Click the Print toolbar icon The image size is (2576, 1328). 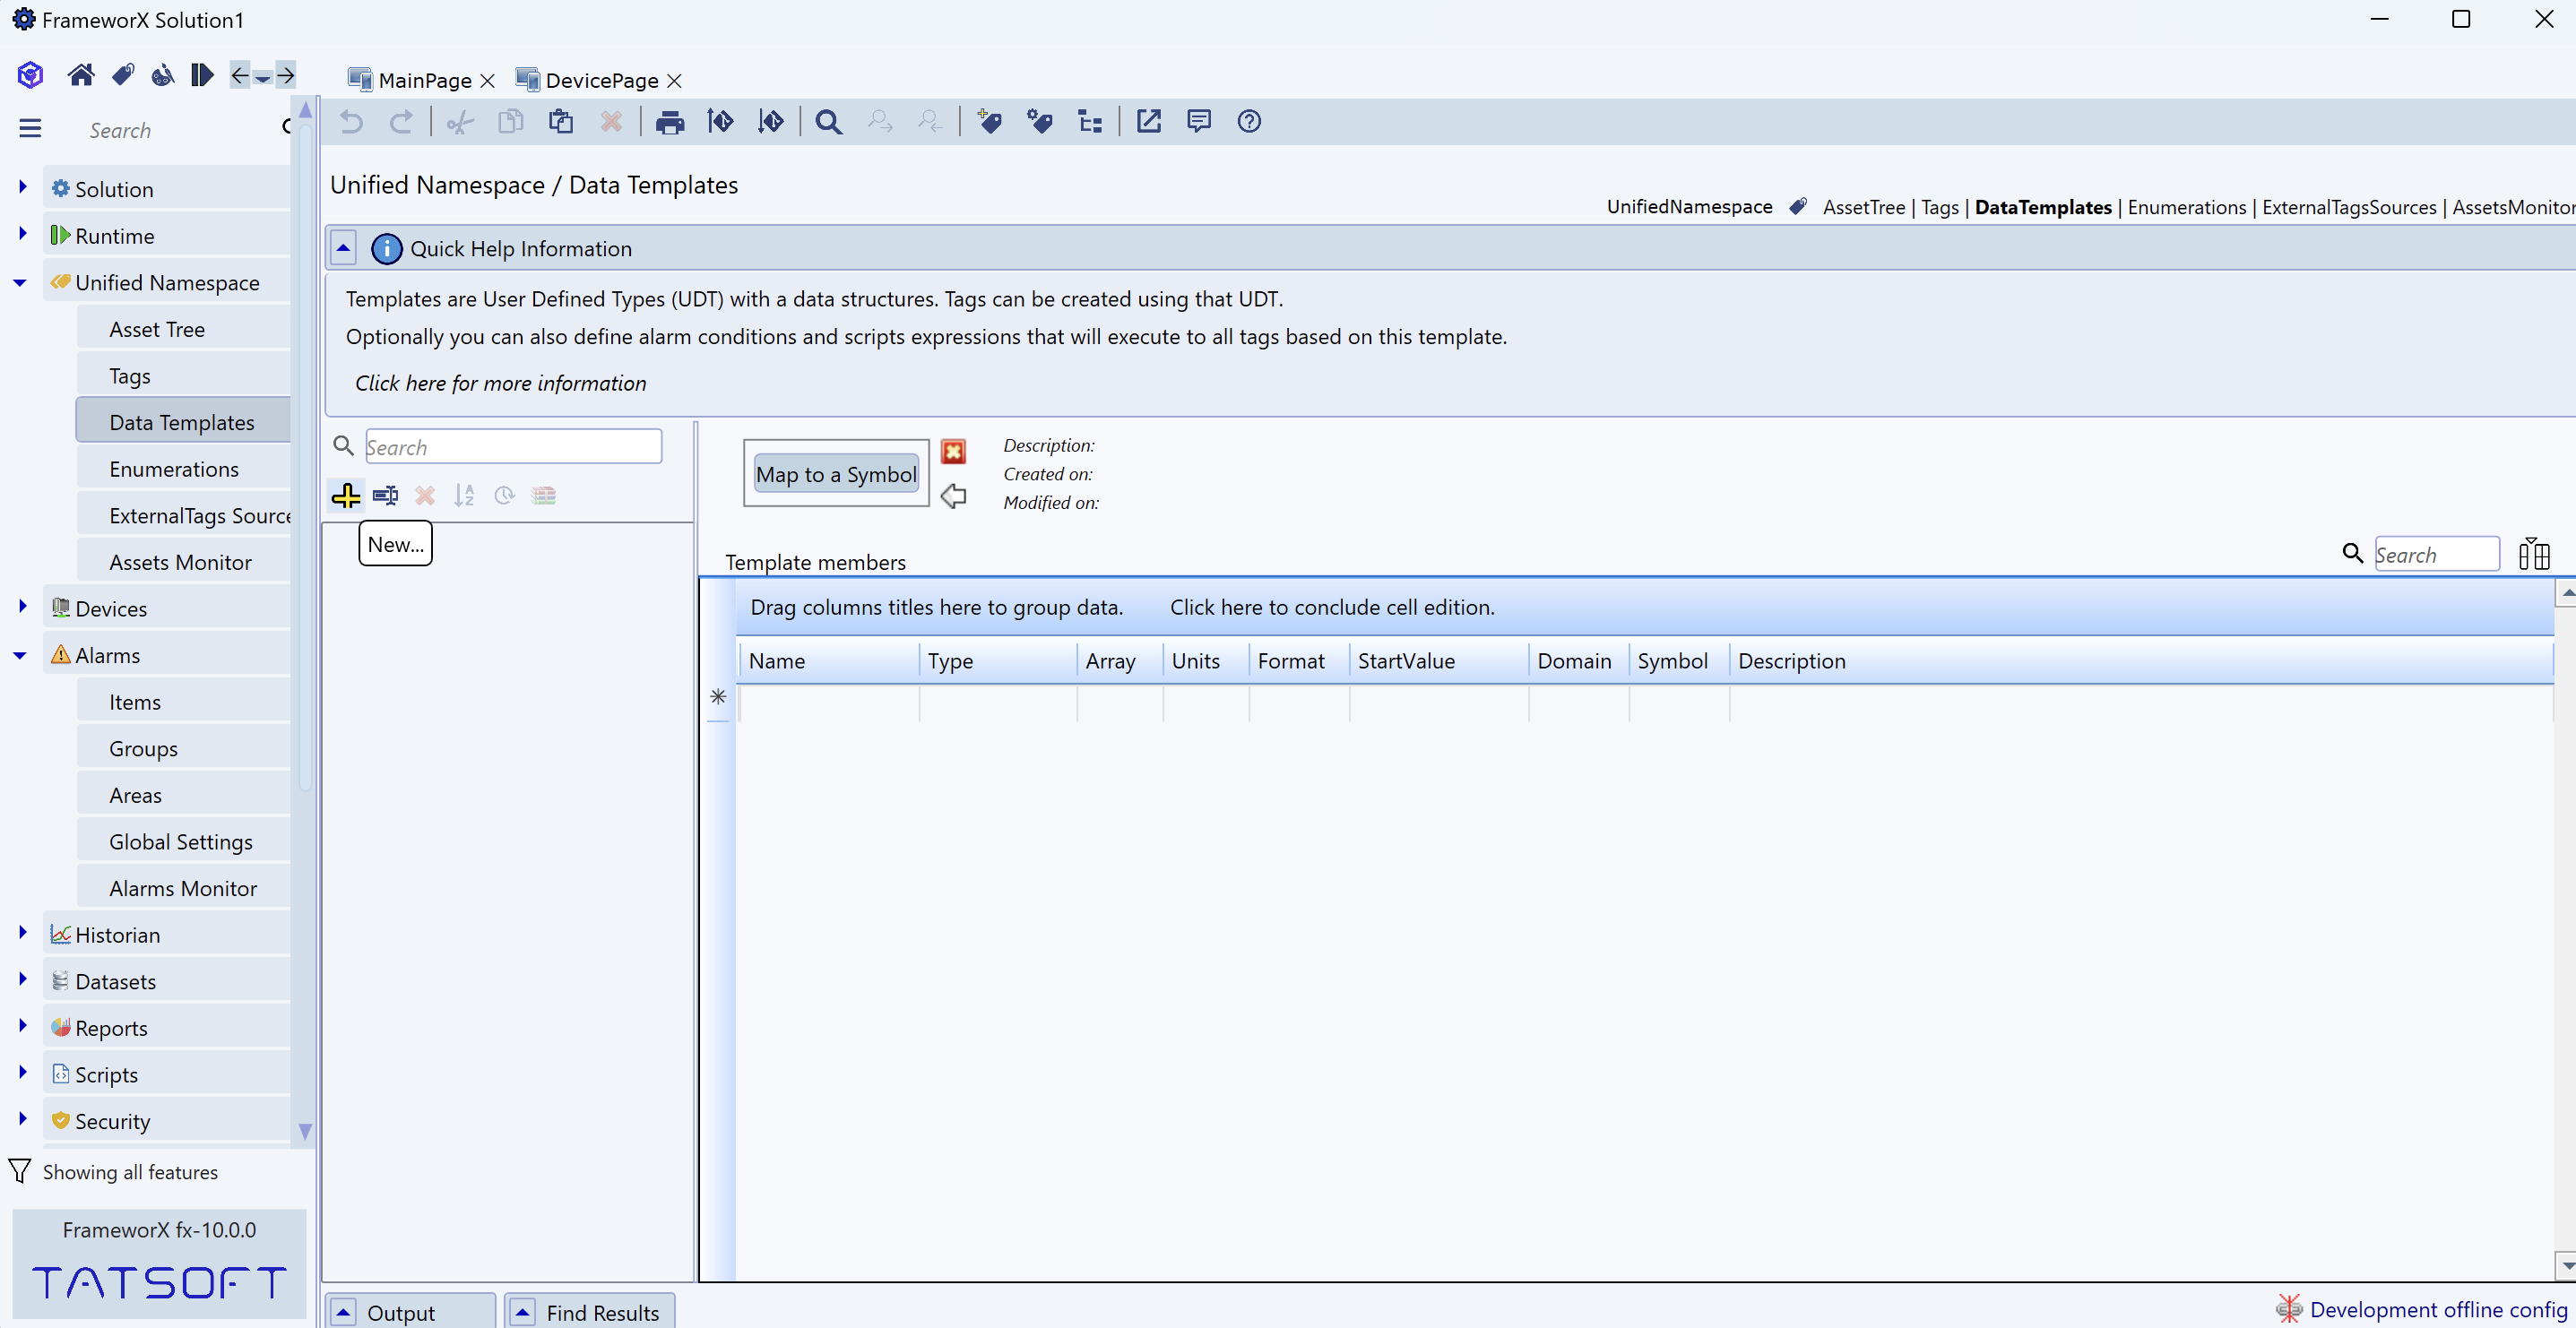(x=670, y=122)
